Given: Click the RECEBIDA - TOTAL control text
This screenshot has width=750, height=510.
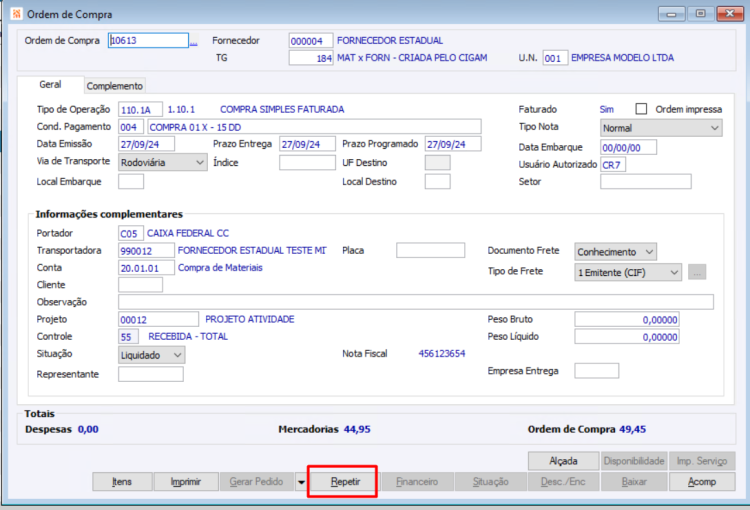Looking at the screenshot, I should click(188, 336).
